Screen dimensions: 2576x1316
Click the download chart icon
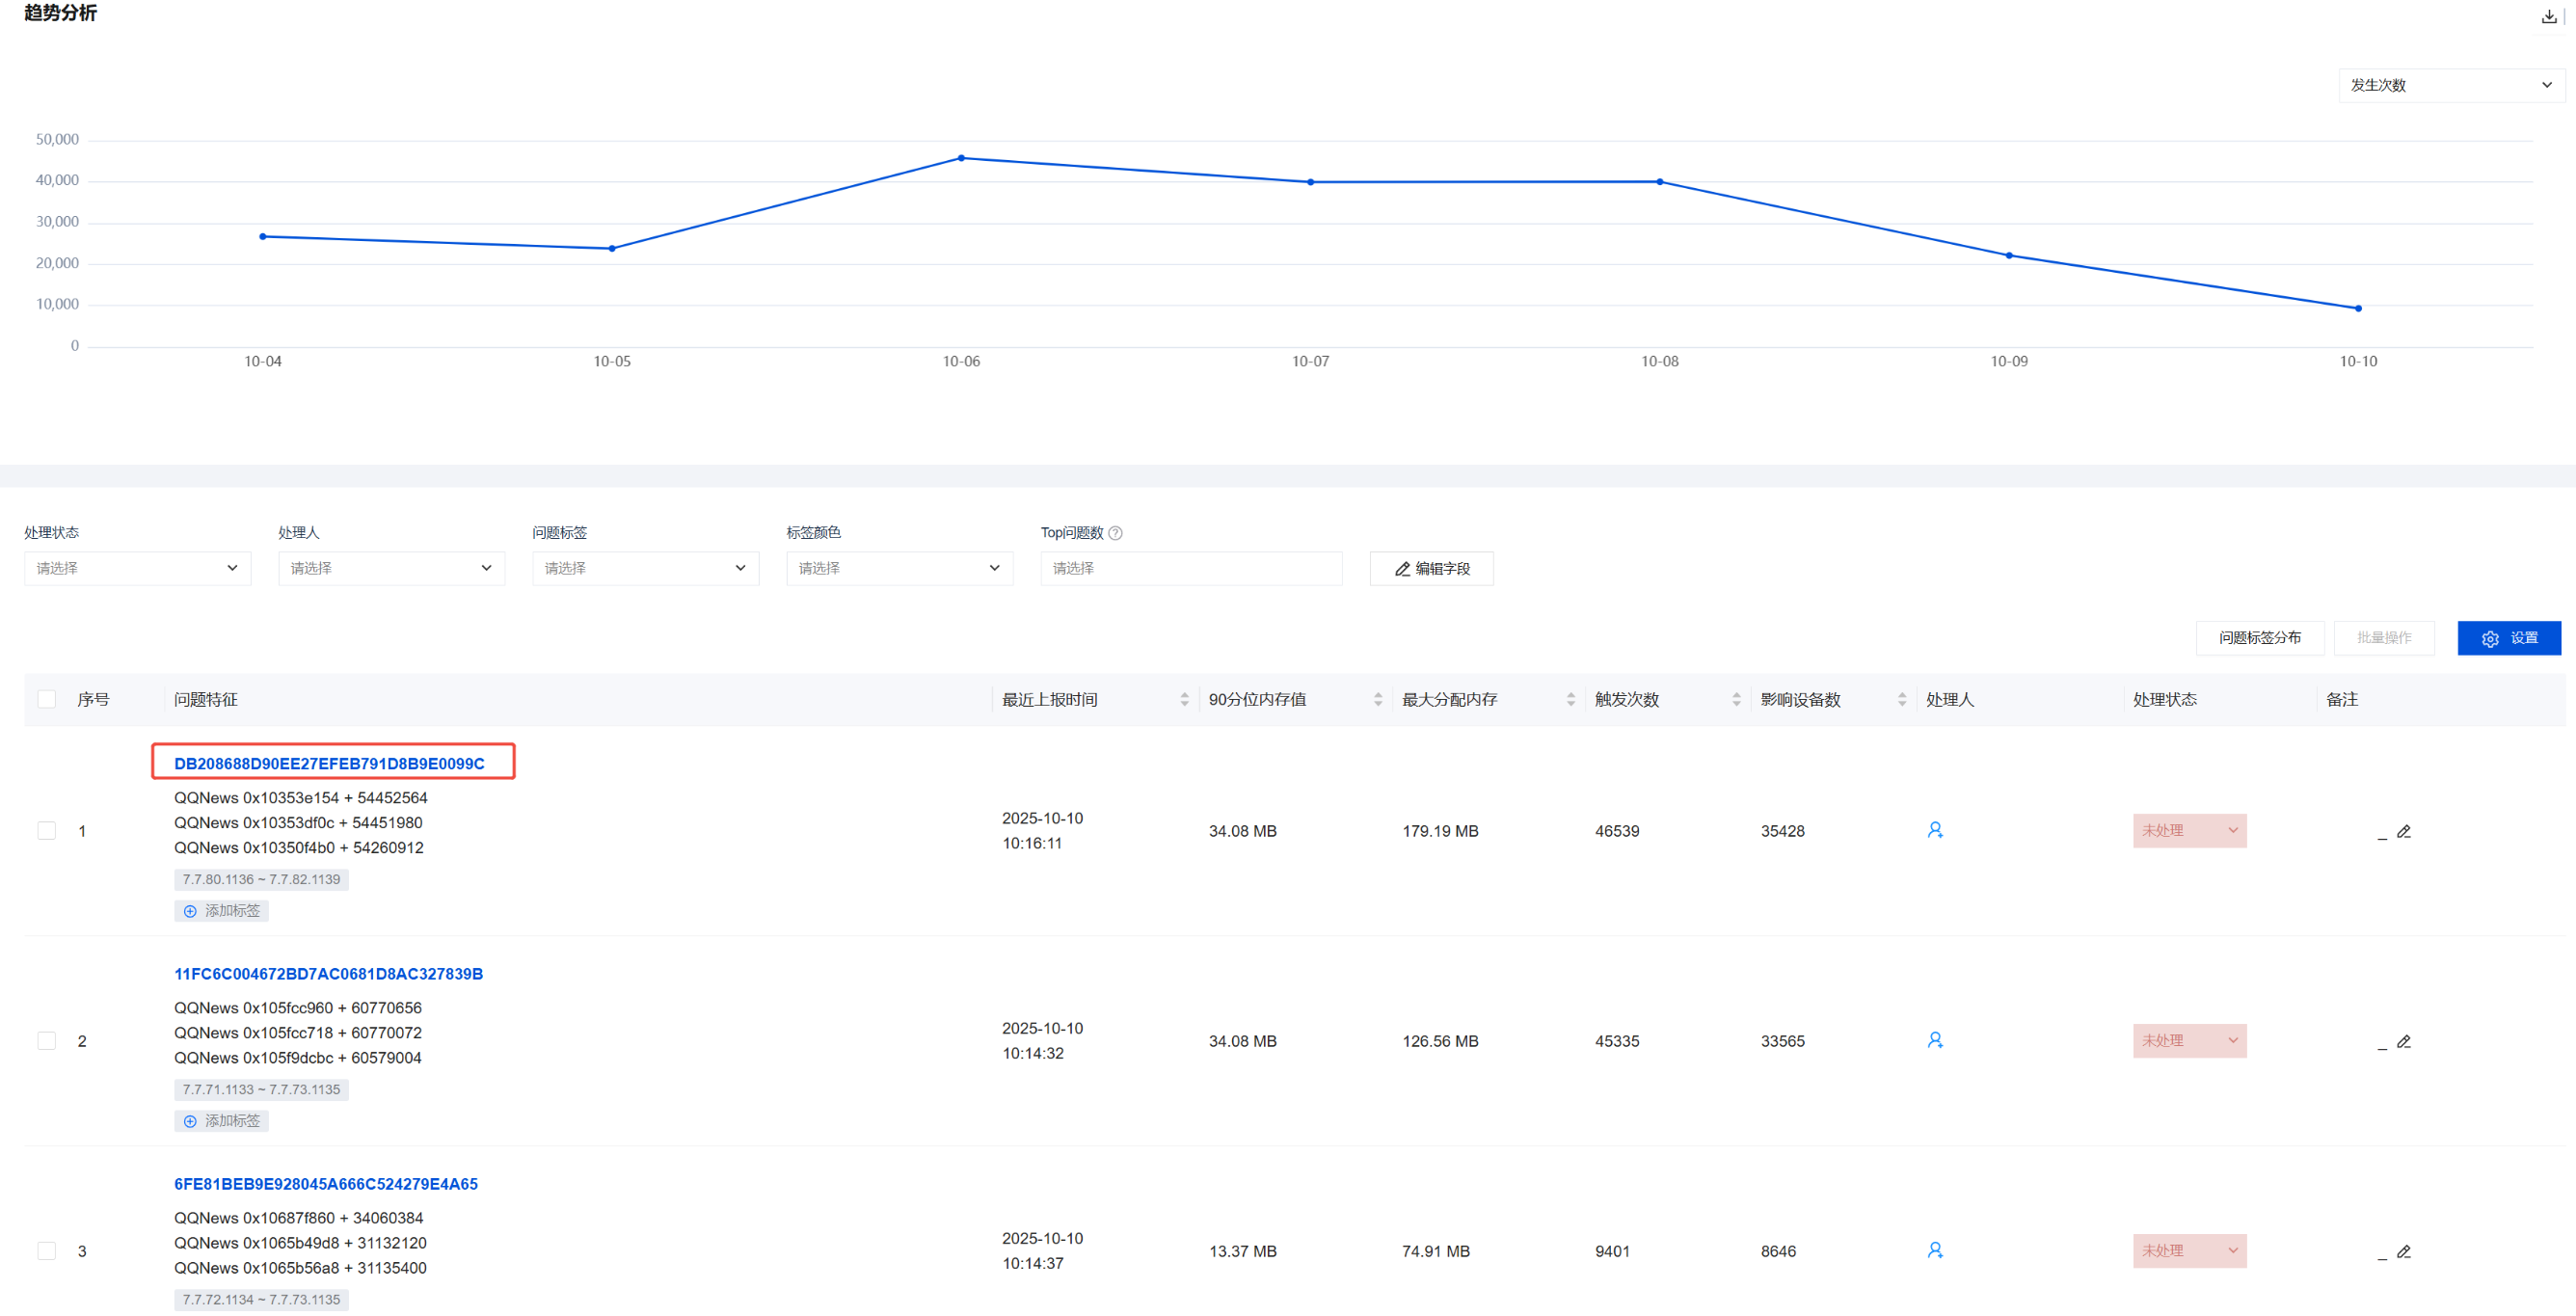[2549, 16]
